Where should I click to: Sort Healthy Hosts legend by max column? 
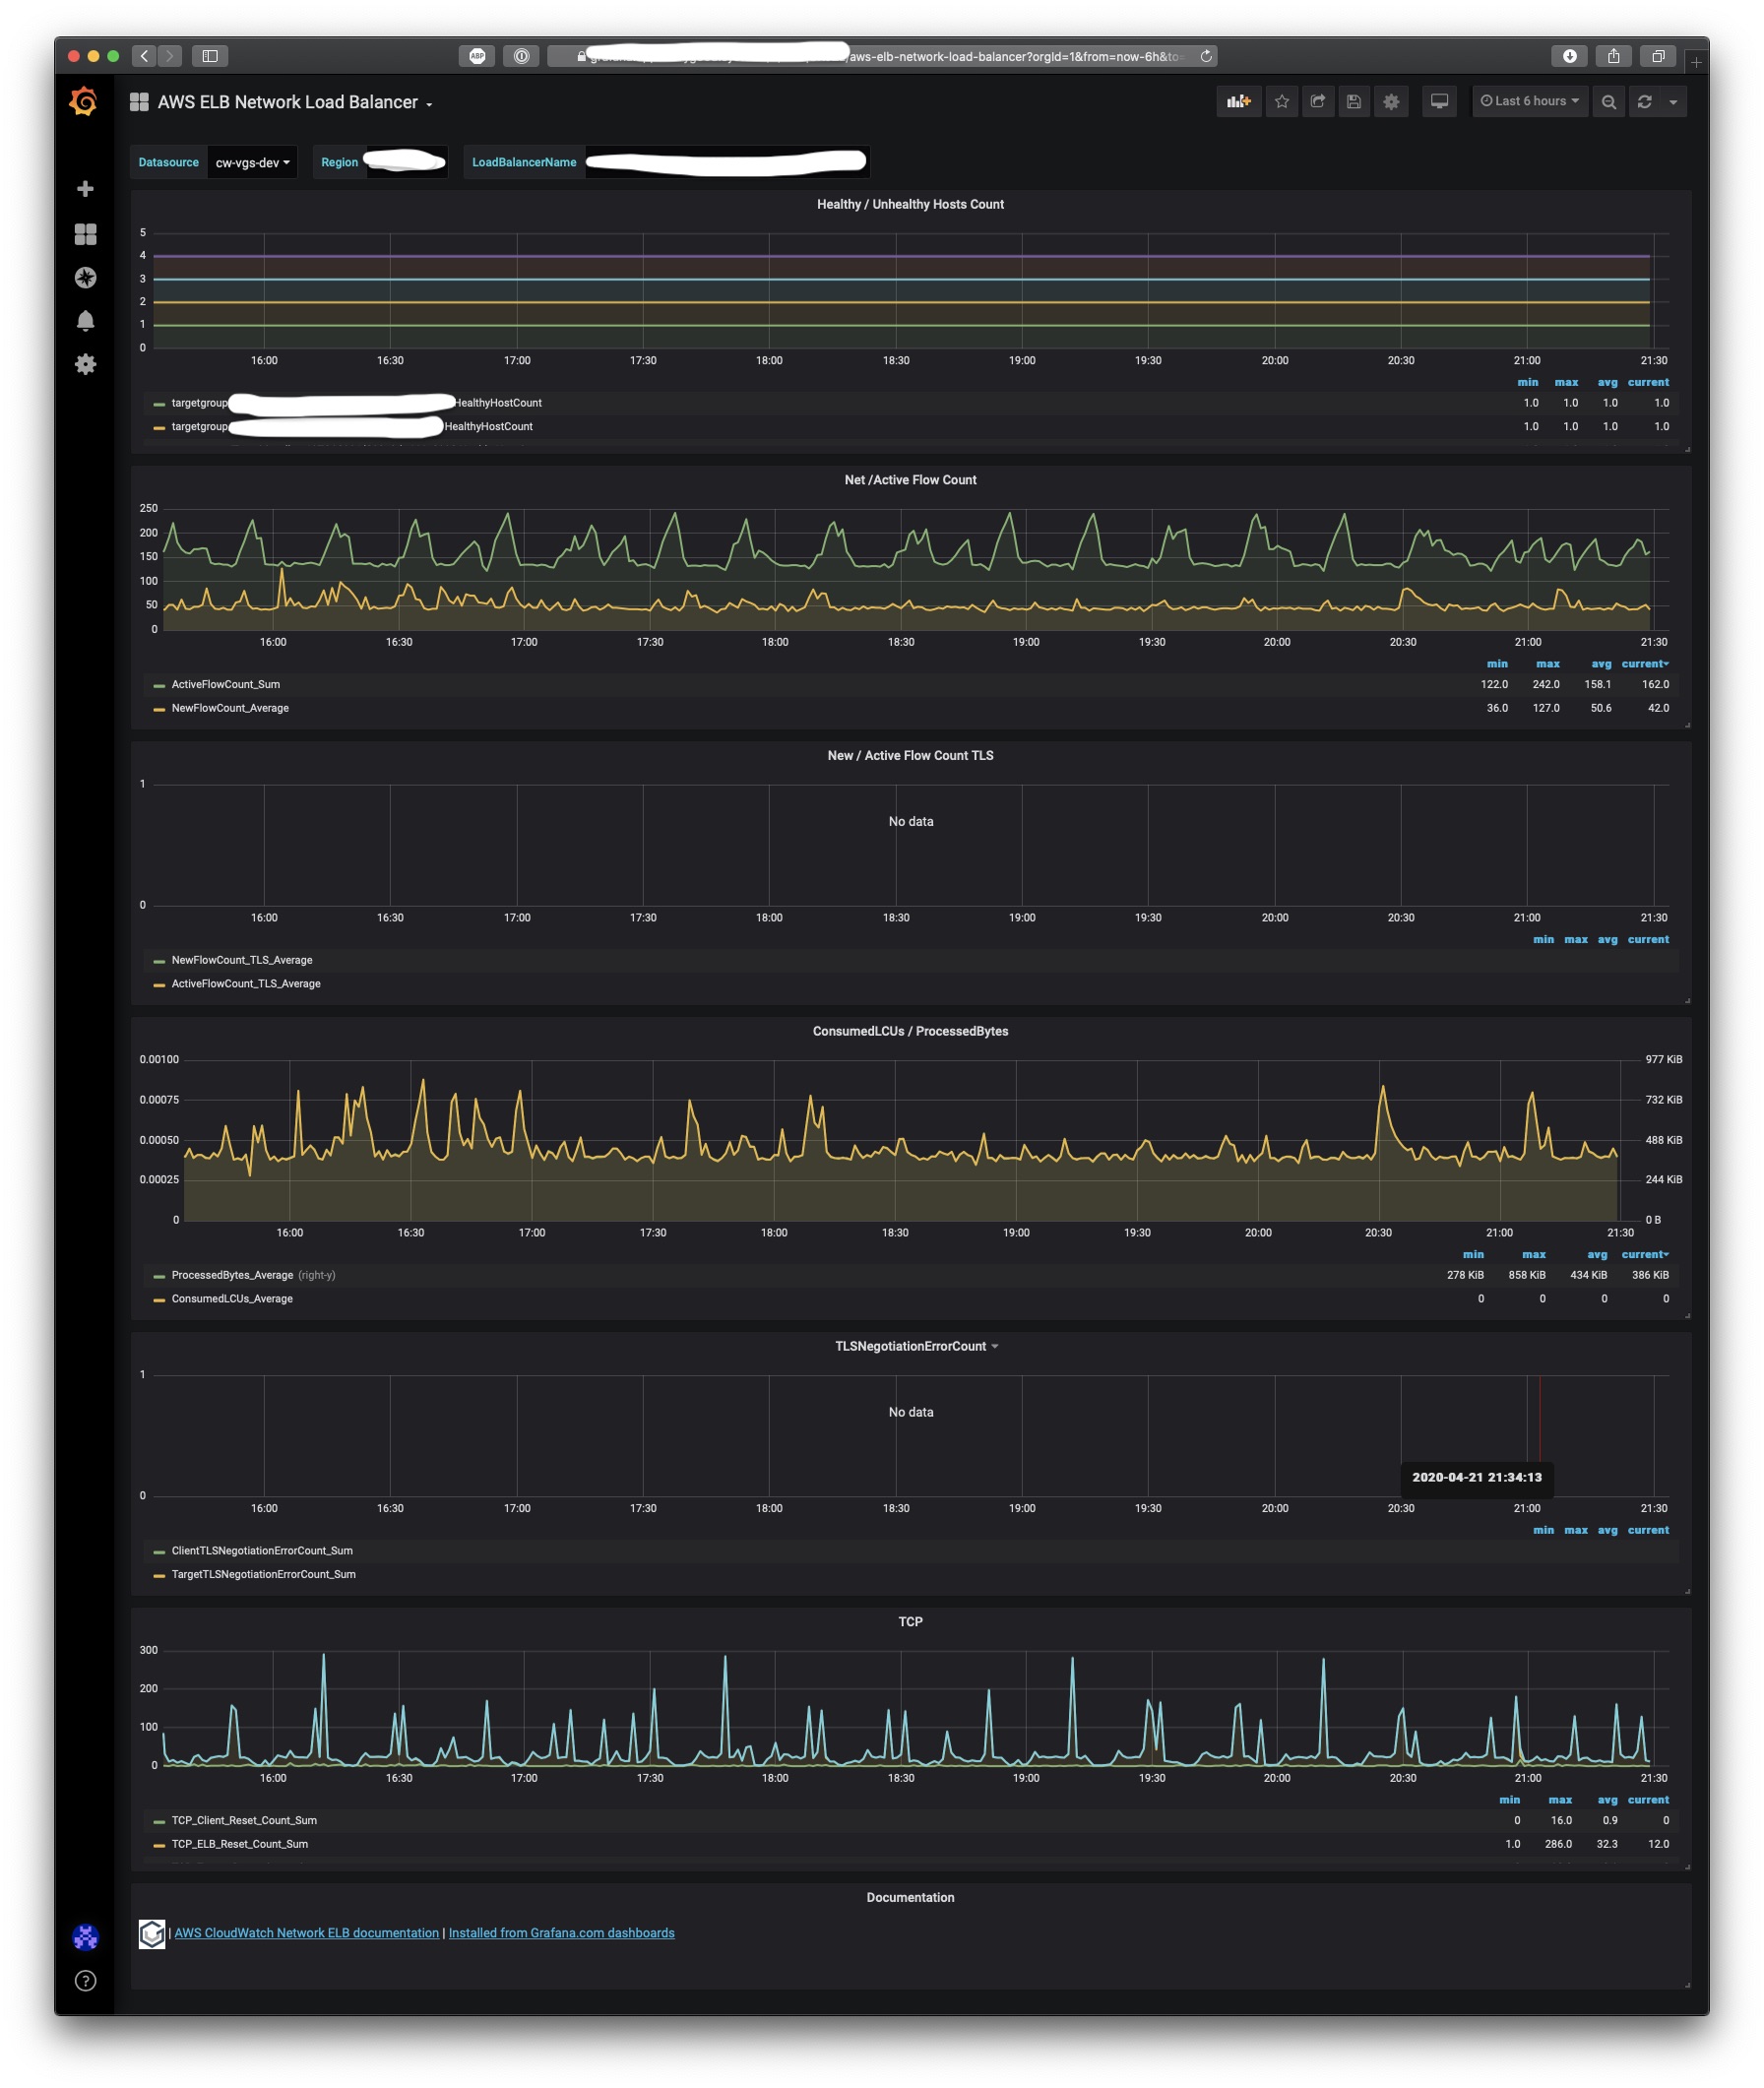click(x=1566, y=383)
